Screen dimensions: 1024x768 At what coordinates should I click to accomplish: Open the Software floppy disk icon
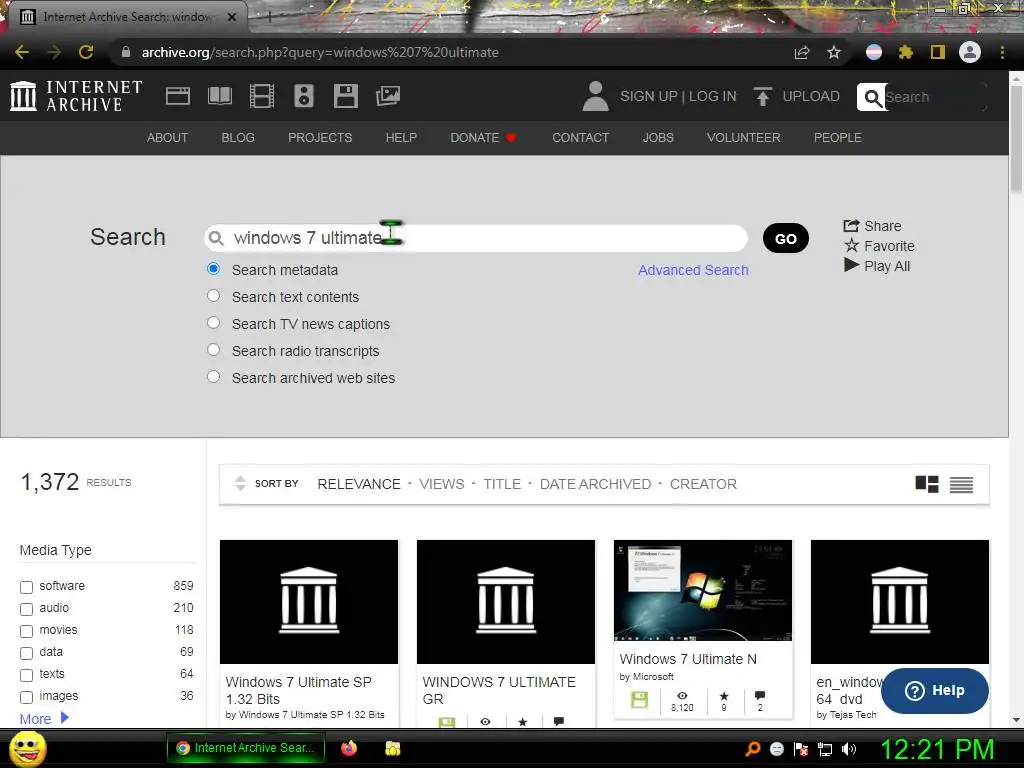tap(345, 96)
